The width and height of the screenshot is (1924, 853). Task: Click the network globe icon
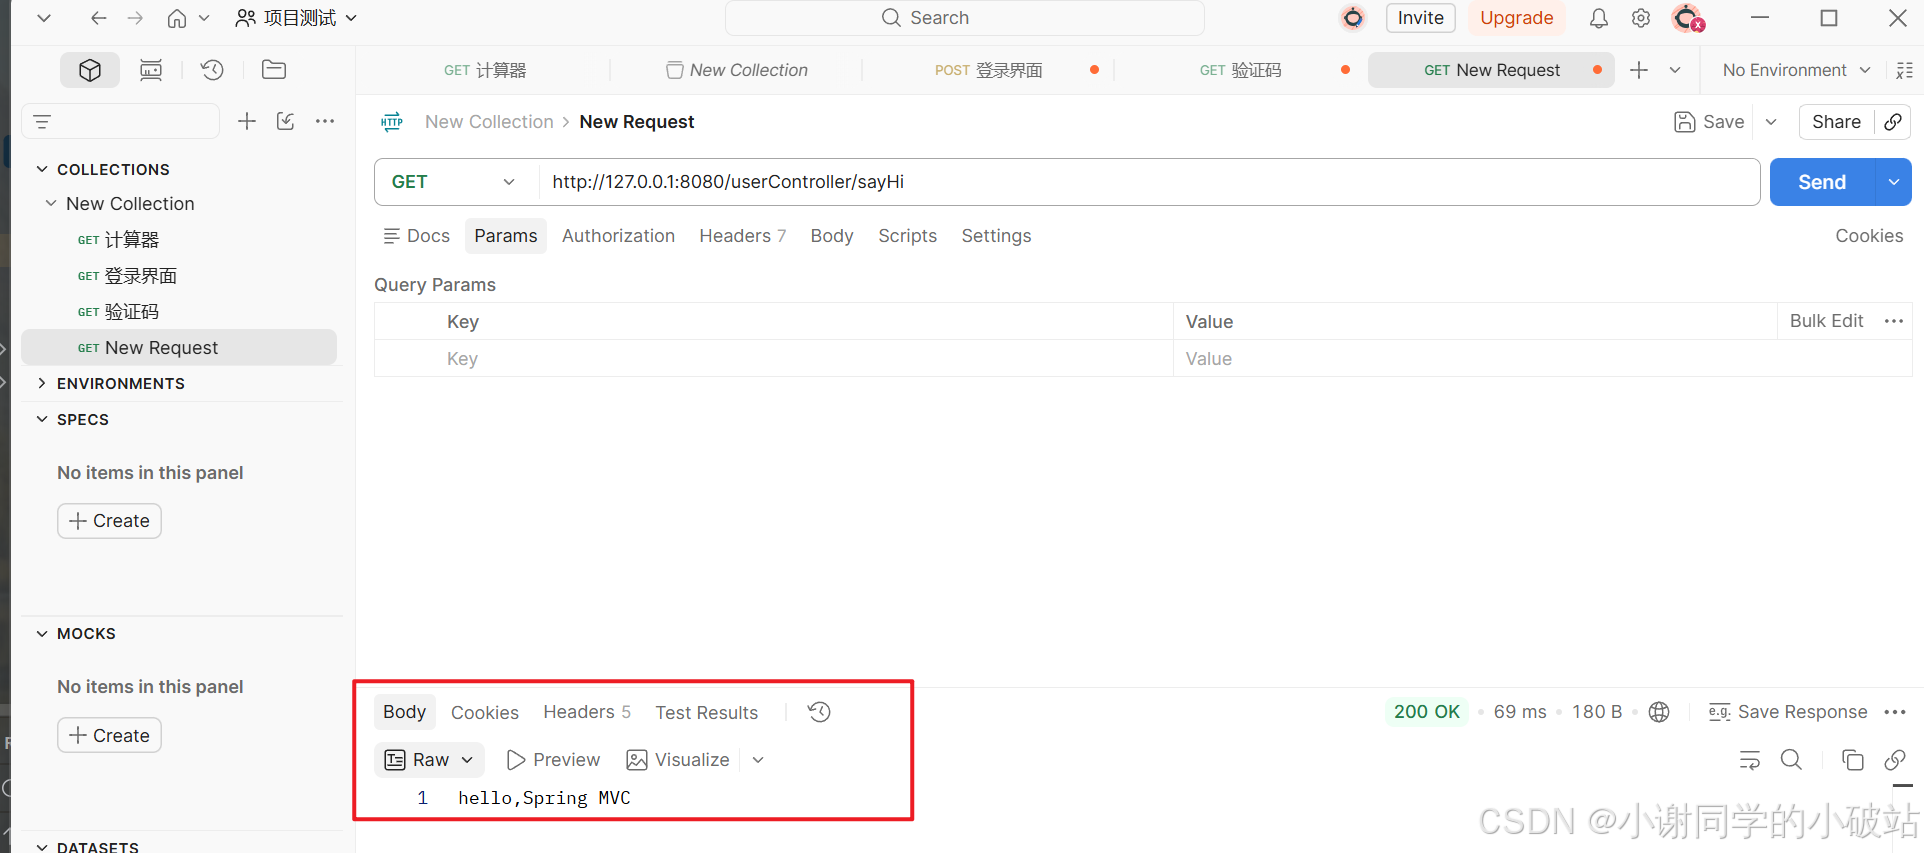coord(1659,712)
